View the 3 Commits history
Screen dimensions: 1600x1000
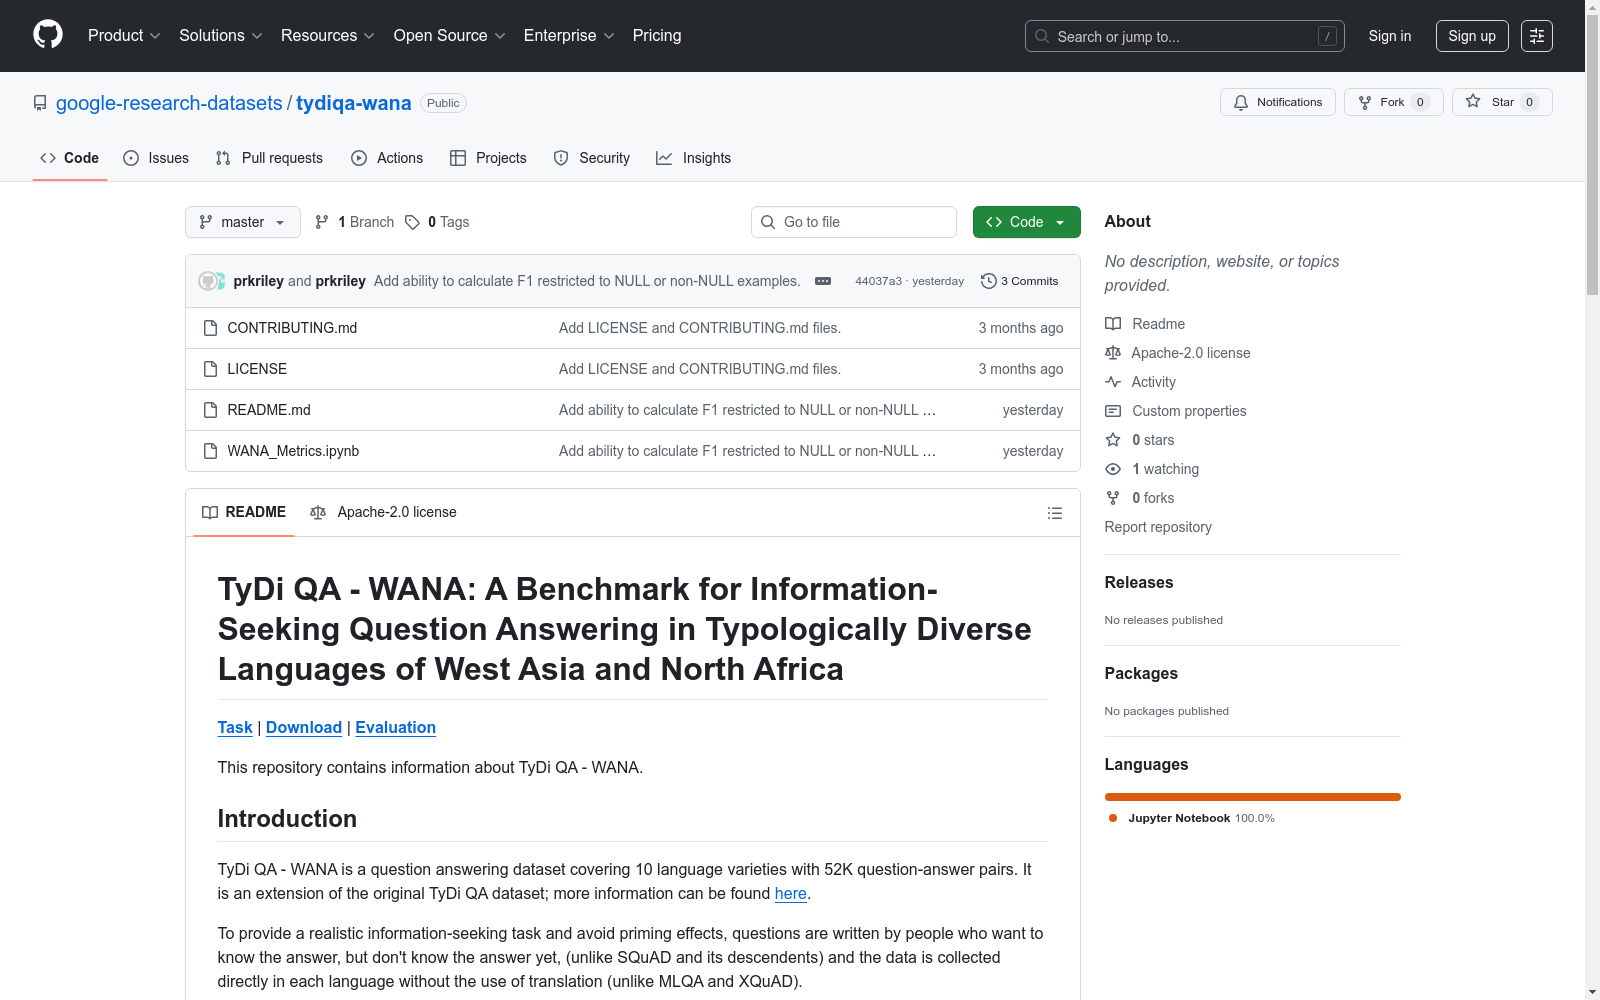pos(1020,281)
